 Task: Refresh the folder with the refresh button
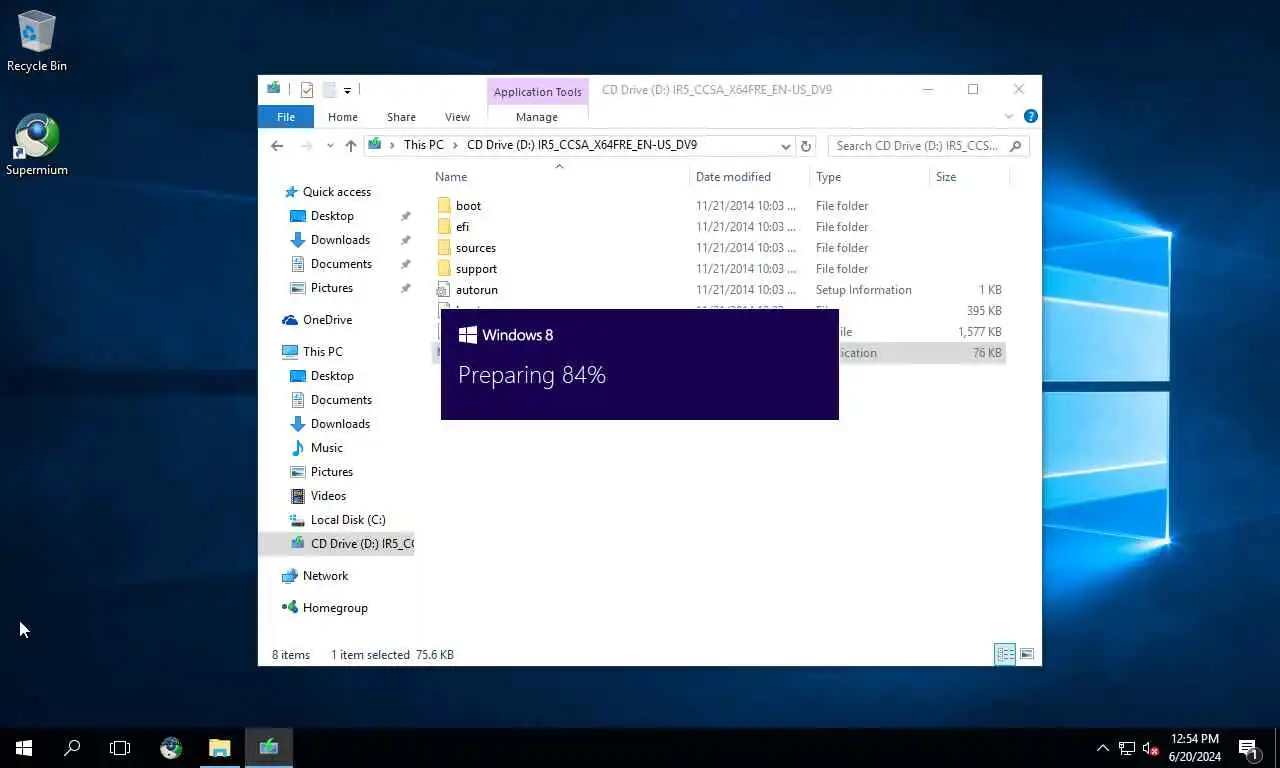click(806, 146)
